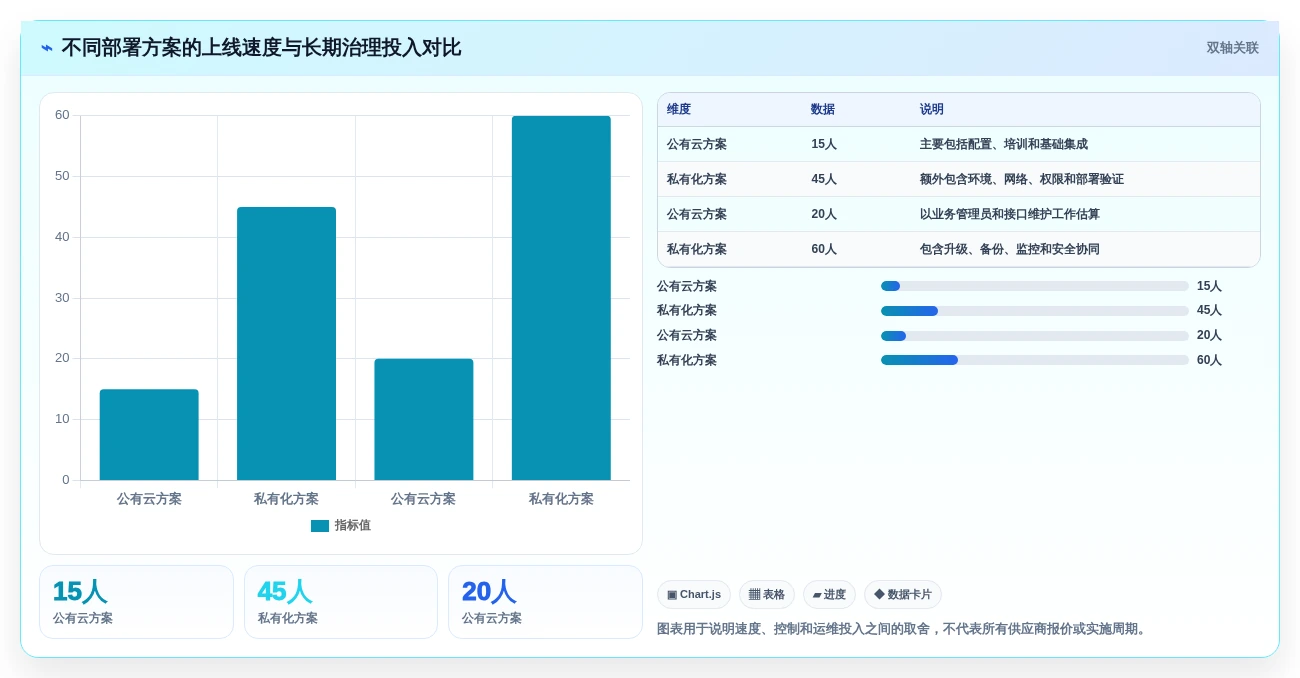1300x678 pixels.
Task: Click the 数据卡片 tag chip
Action: tap(902, 595)
